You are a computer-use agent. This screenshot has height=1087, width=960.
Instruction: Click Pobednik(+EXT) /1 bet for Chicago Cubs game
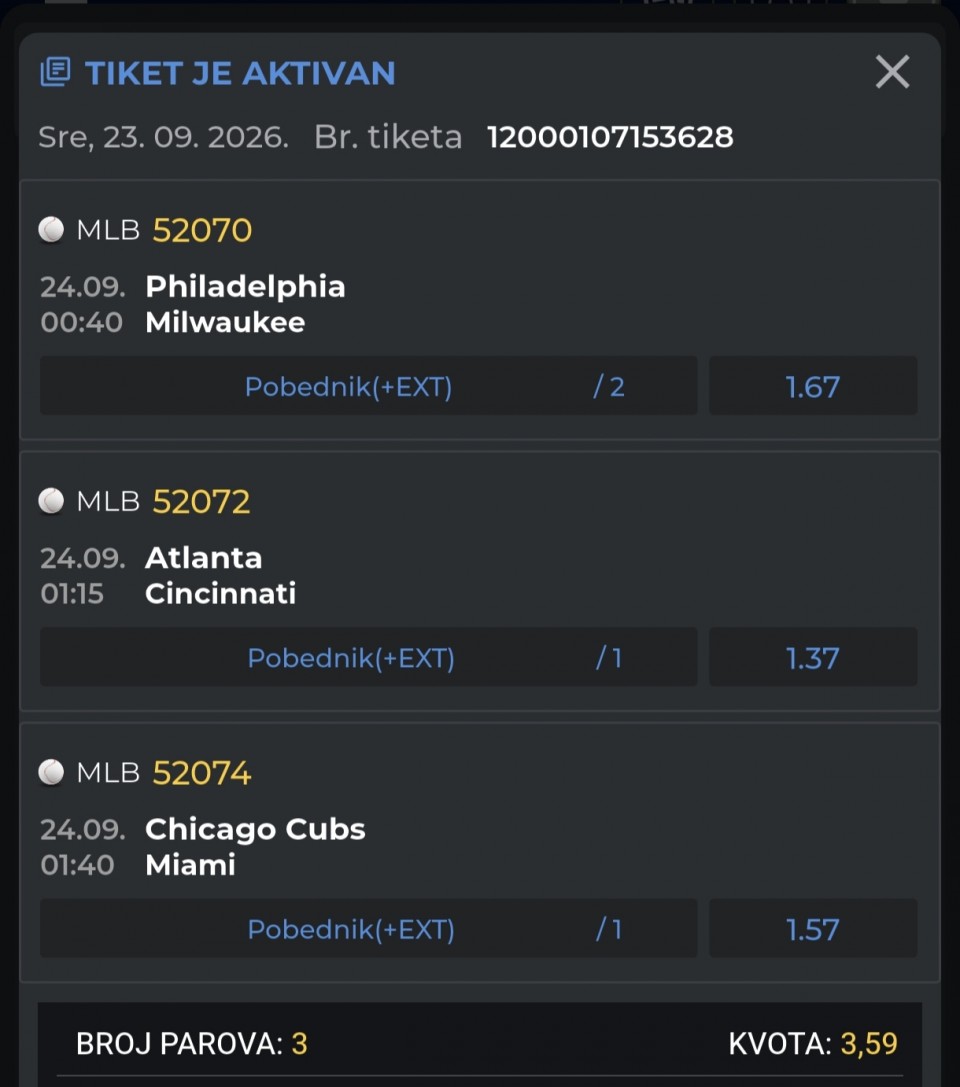point(369,928)
